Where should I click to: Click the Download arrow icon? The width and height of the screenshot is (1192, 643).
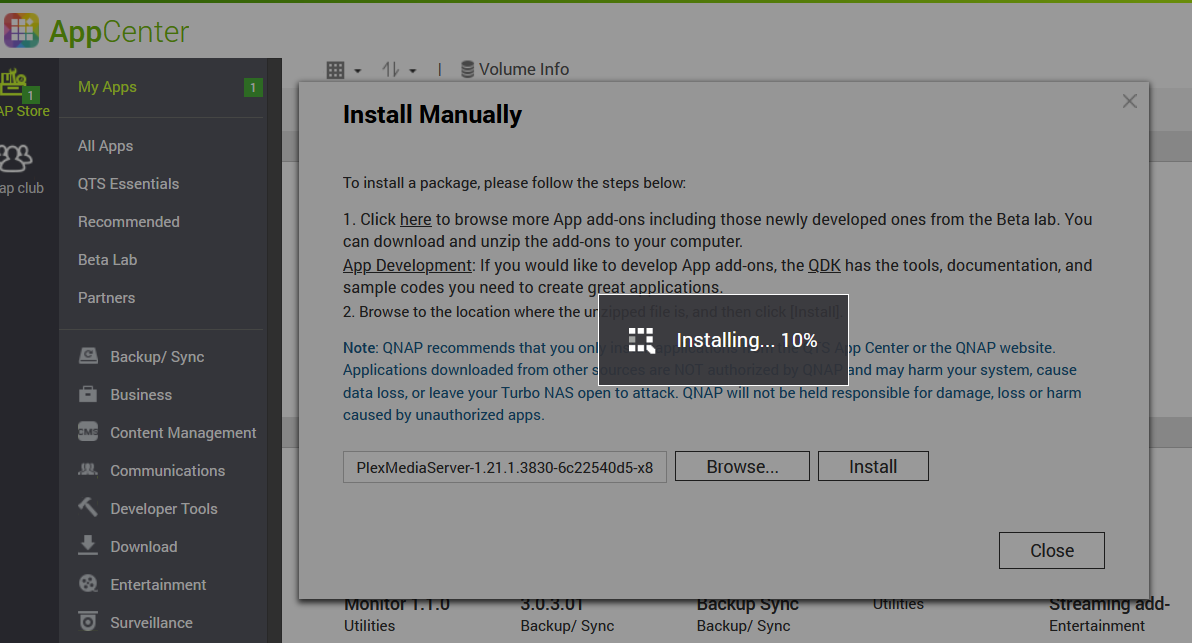tap(88, 546)
